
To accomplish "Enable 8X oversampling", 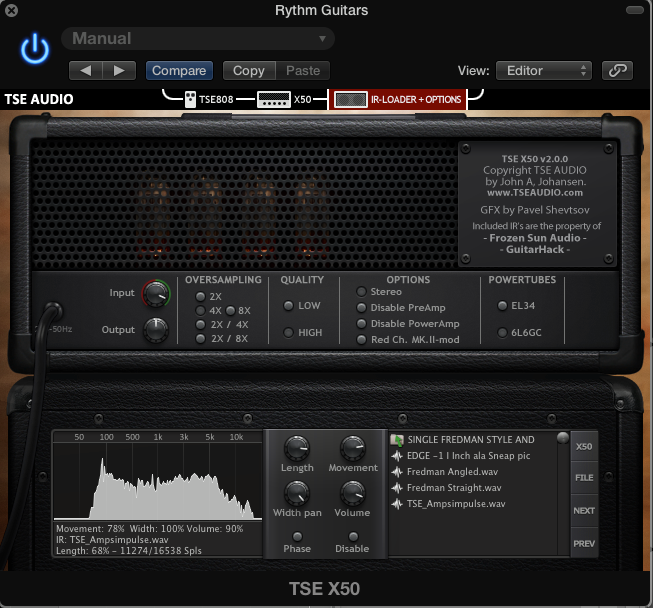I will tap(230, 311).
